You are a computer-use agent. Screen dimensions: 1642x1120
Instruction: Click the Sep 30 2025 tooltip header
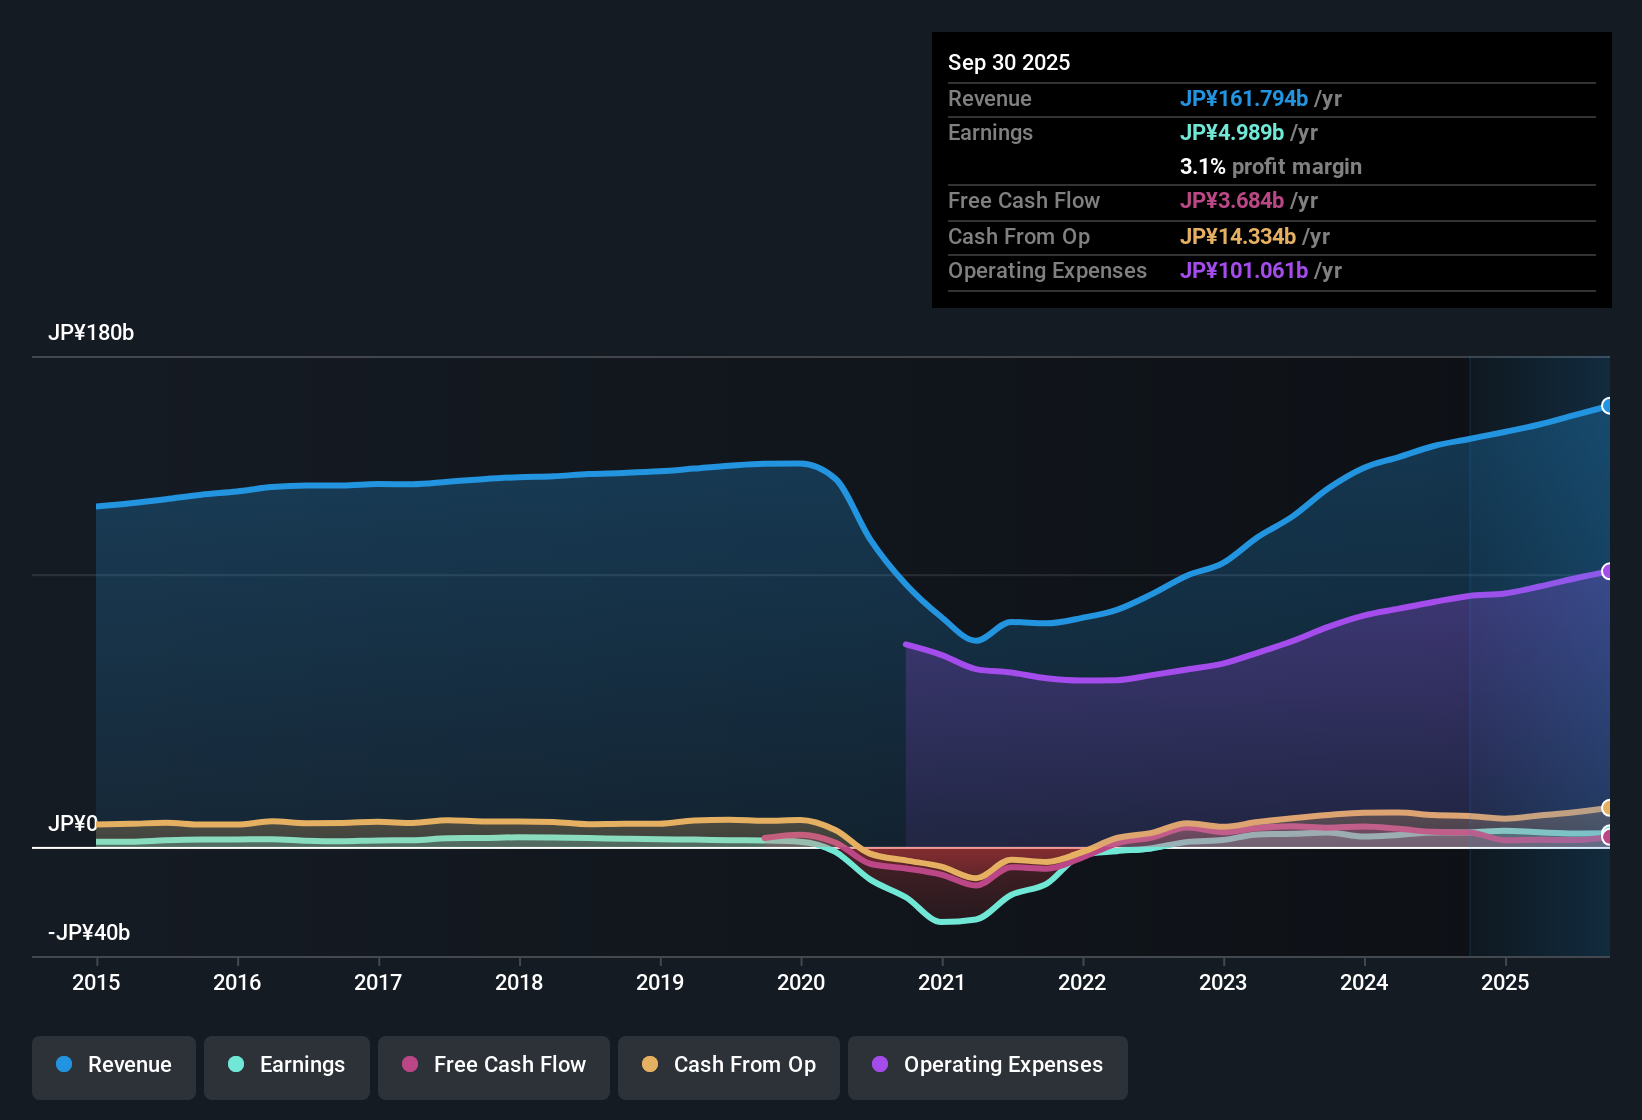(1009, 62)
